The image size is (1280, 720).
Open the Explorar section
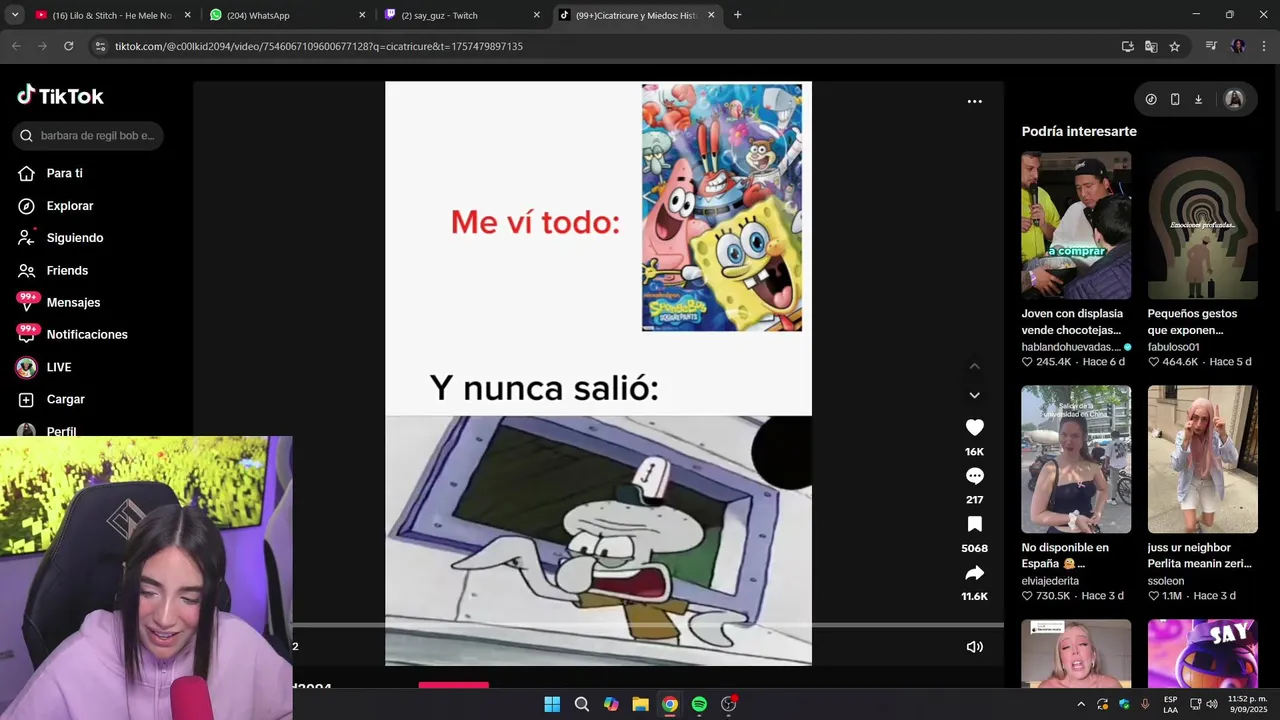point(69,206)
